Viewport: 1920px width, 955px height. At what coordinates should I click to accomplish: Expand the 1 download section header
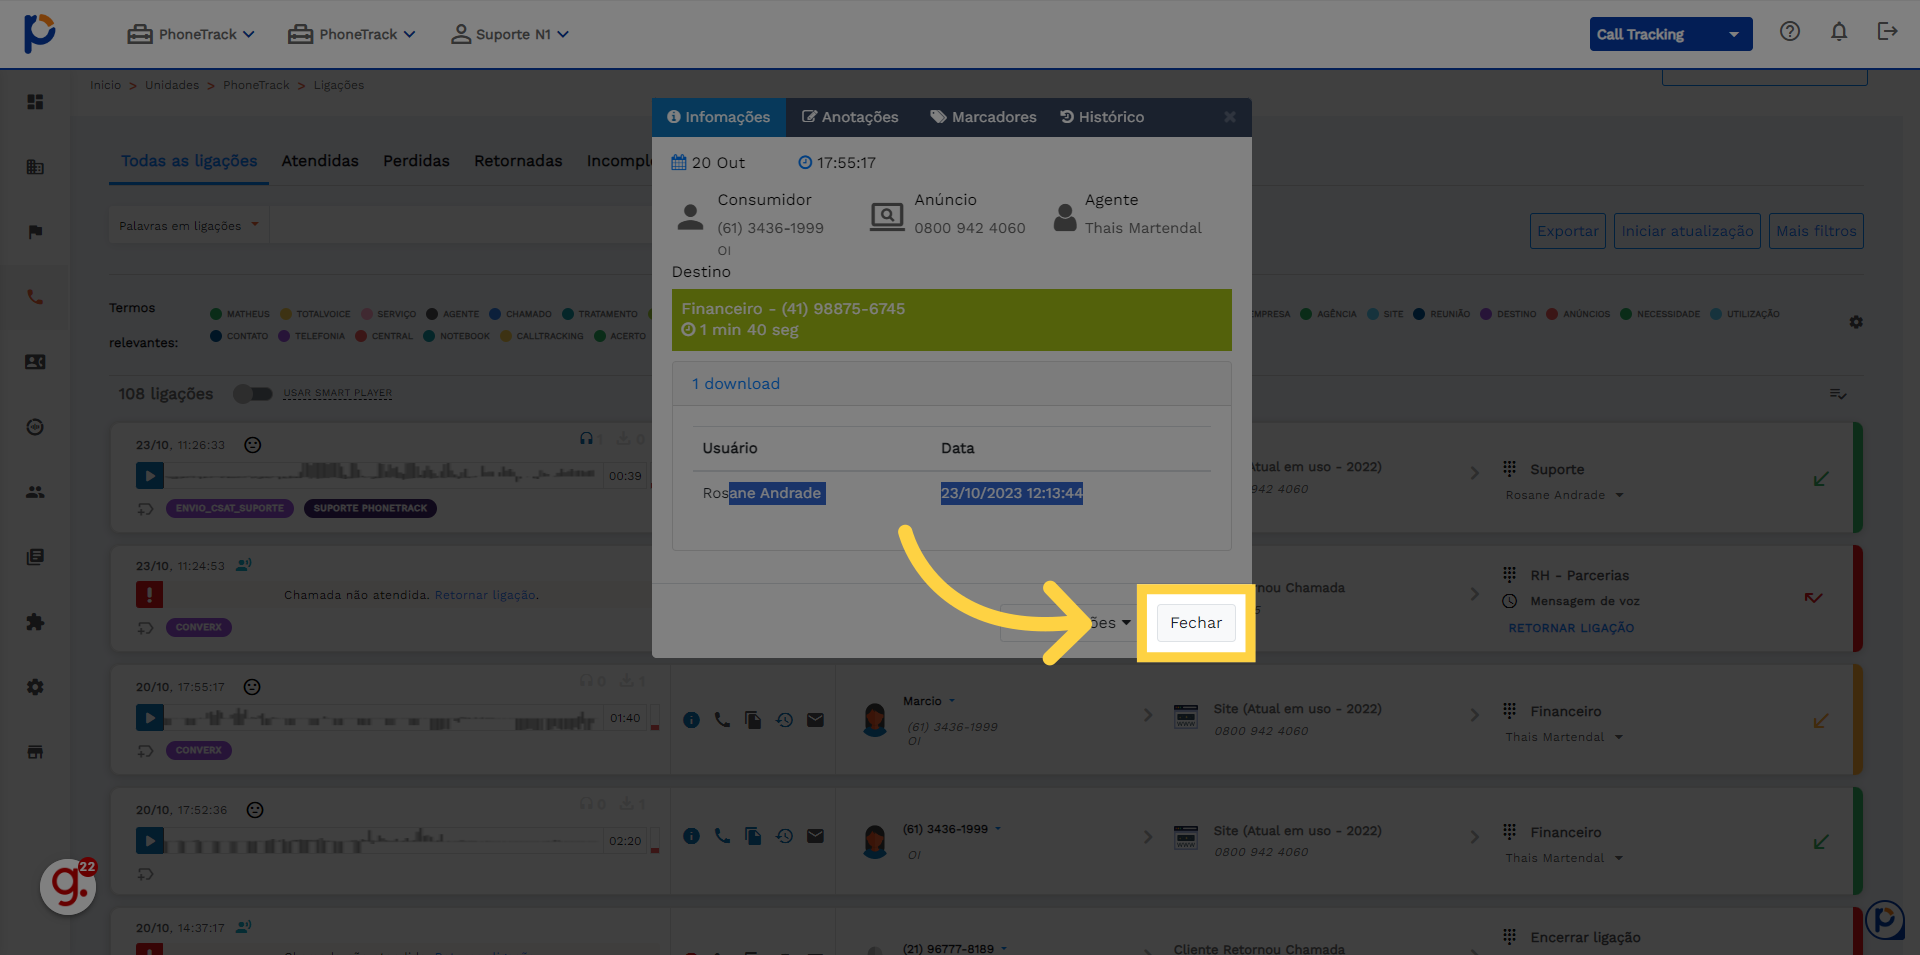951,384
